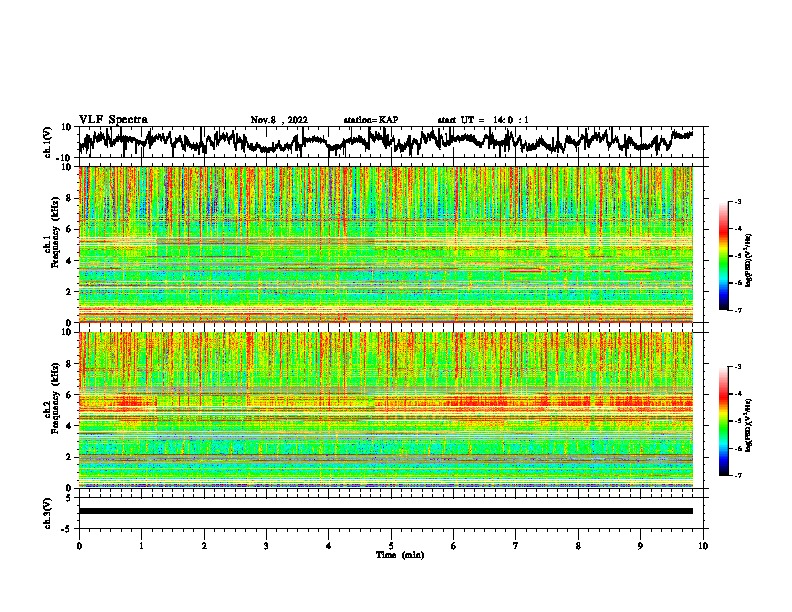This screenshot has height=612, width=792.
Task: Click the "-3" label on ch.2 color bar
Action: coord(738,367)
